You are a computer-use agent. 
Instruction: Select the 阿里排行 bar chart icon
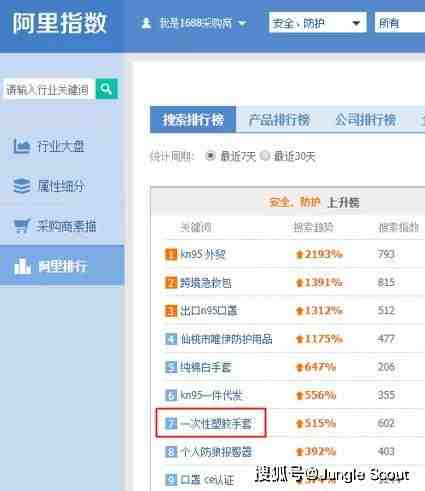22,266
